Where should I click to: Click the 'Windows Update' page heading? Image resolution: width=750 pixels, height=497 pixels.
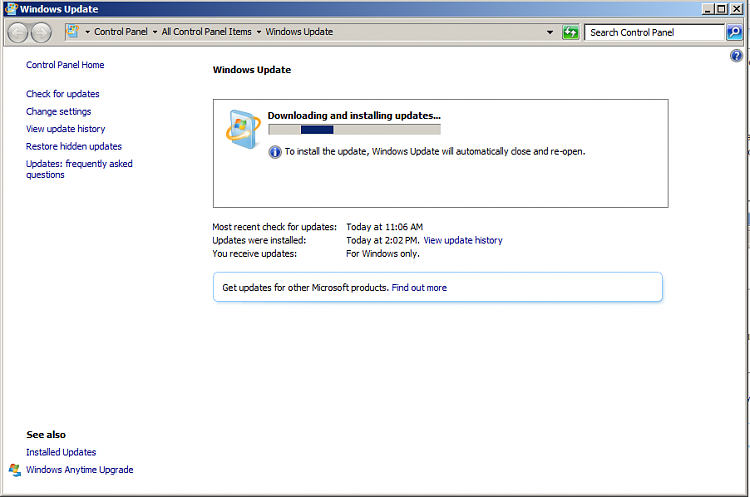click(252, 70)
